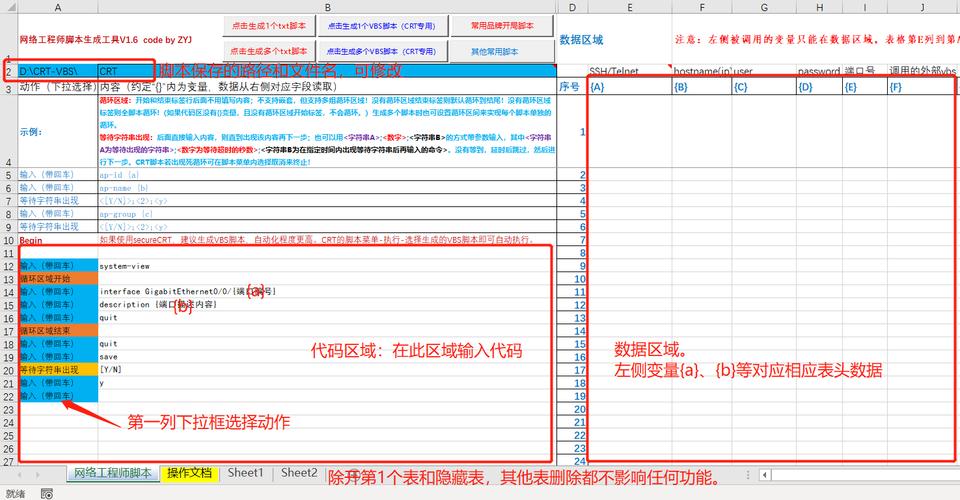This screenshot has height=500, width=960.
Task: Click the previous sheet navigation arrow
Action: point(20,474)
